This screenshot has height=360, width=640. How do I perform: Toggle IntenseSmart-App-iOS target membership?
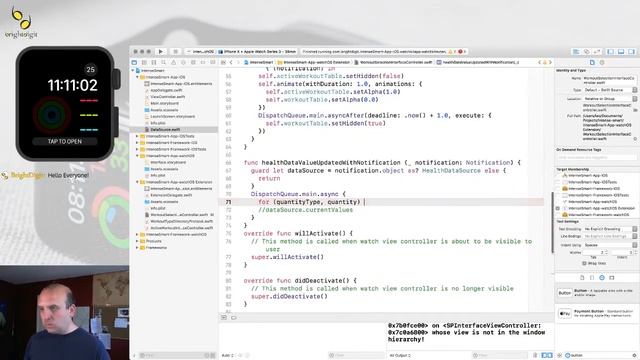(x=558, y=176)
